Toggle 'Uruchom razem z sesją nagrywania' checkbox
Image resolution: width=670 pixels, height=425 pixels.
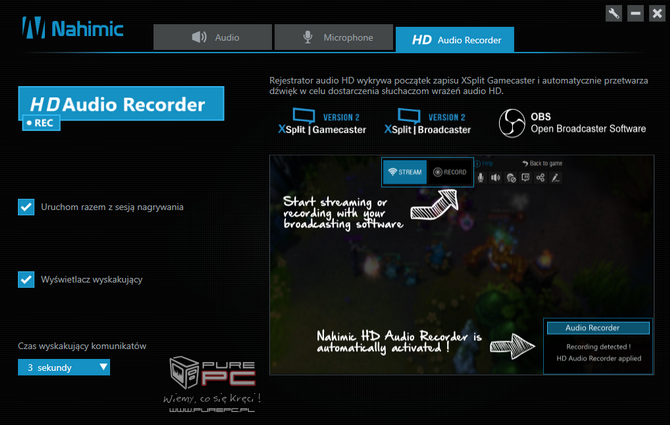pyautogui.click(x=26, y=207)
